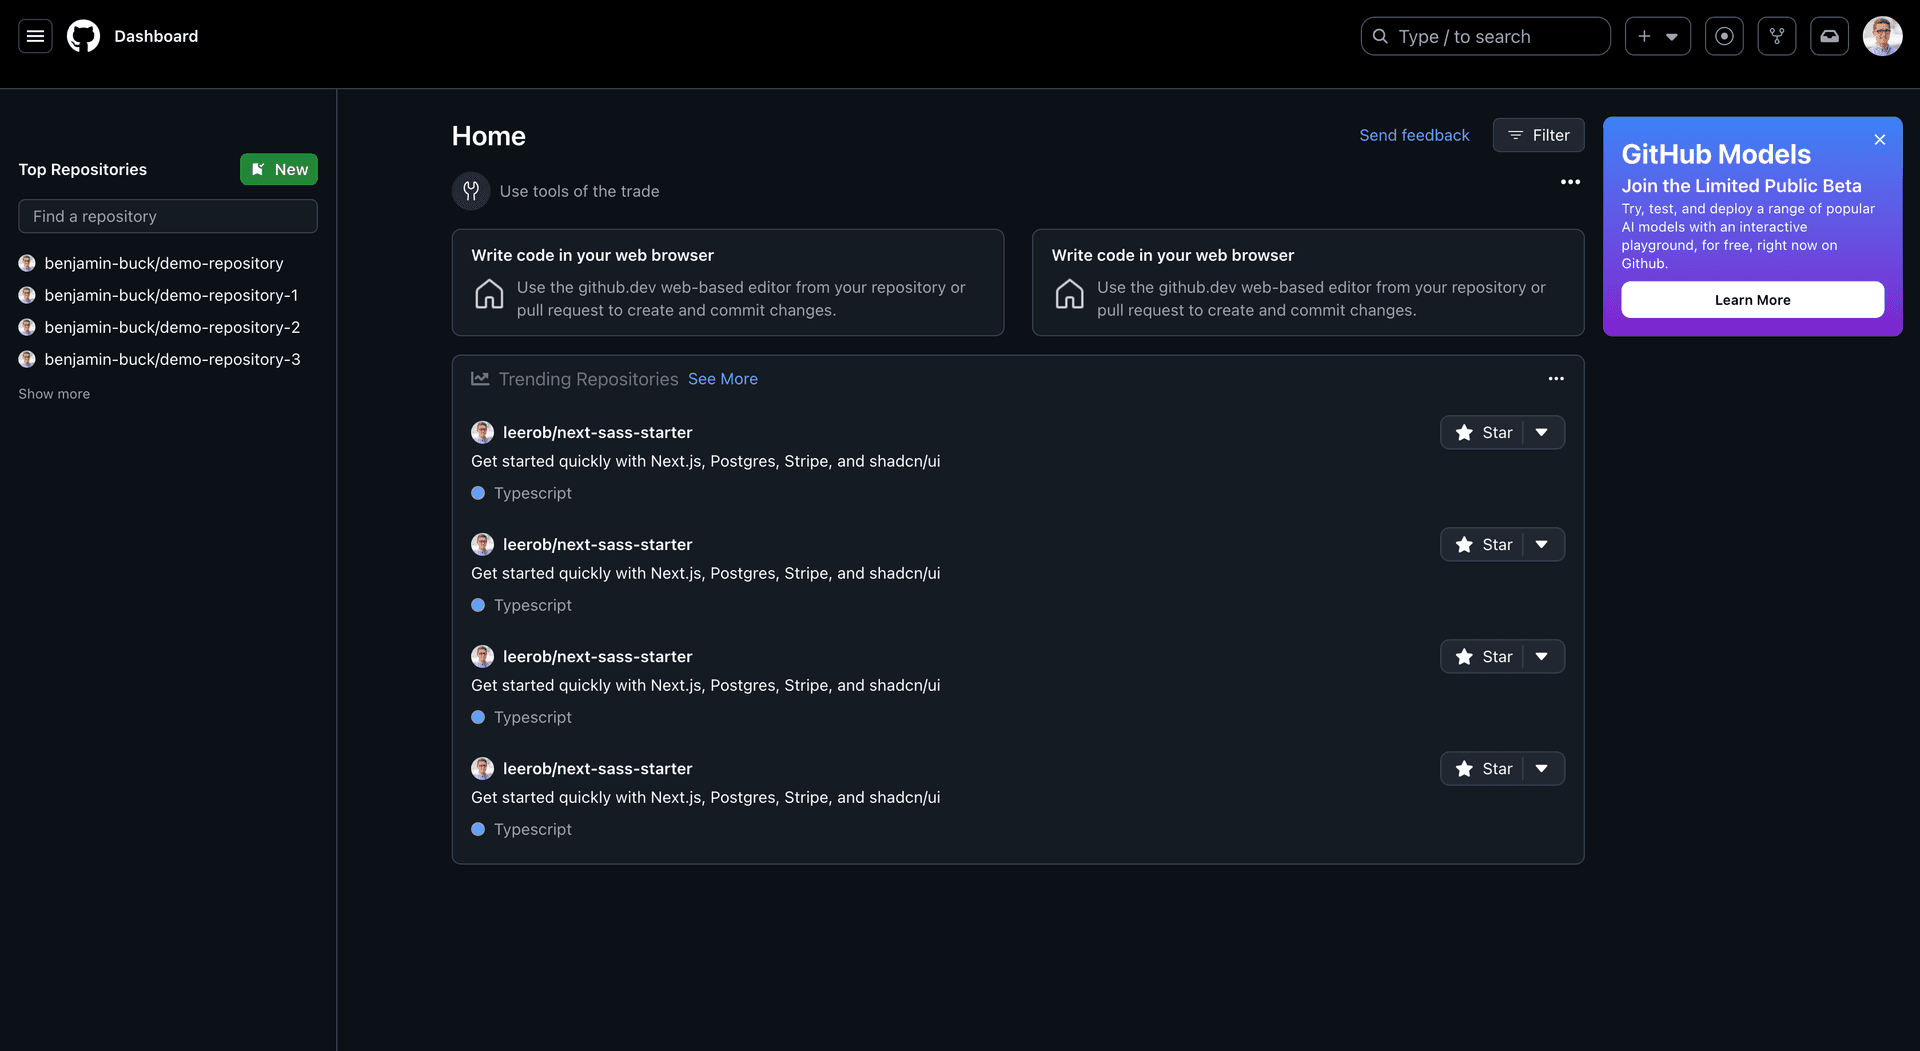1920x1051 pixels.
Task: Expand star dropdown for third trending repository
Action: click(x=1543, y=656)
